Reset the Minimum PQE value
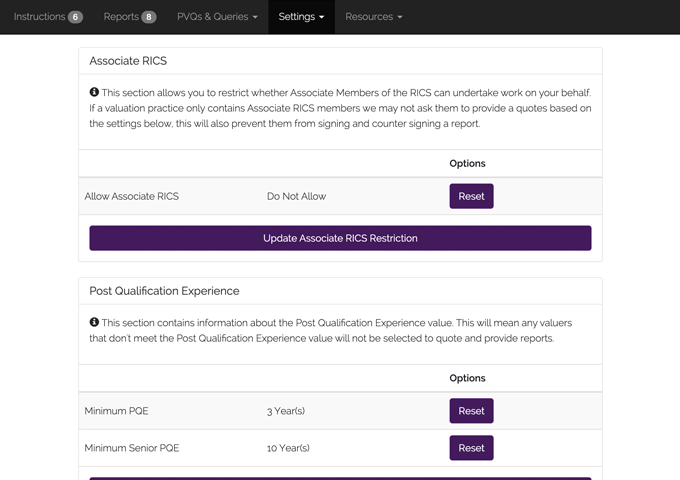The image size is (680, 480). click(471, 411)
